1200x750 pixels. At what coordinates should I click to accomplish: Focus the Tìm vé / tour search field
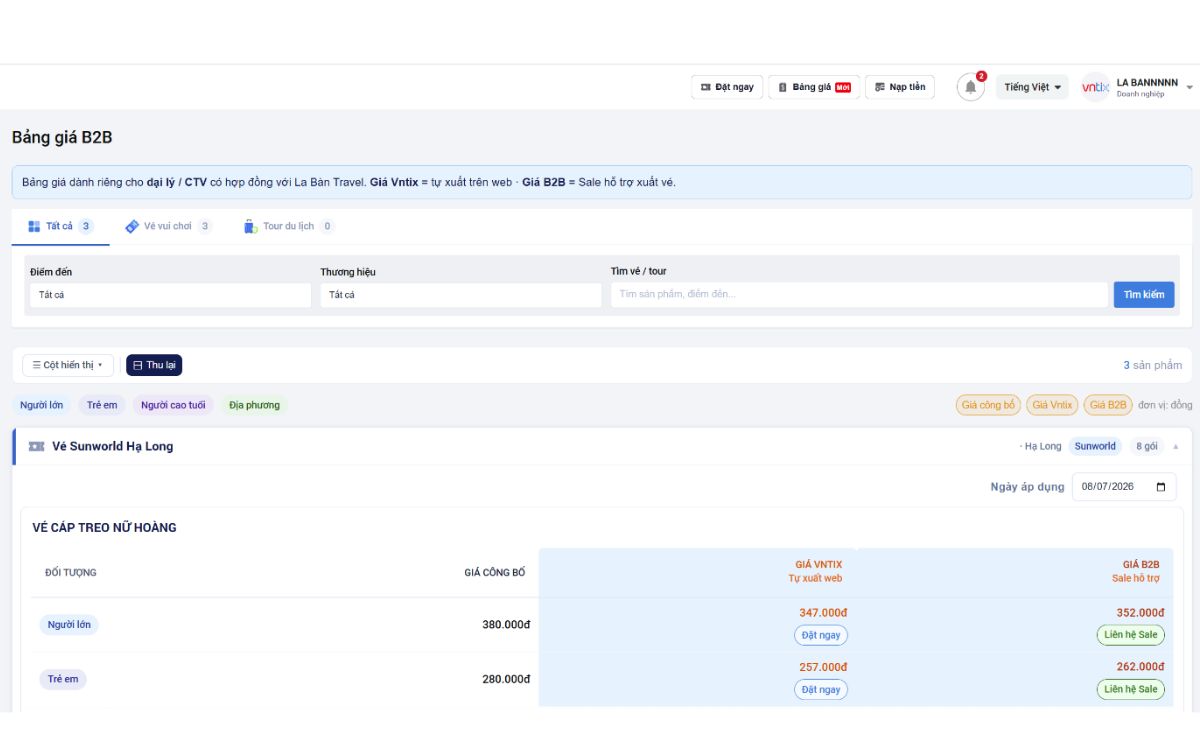[x=860, y=295]
